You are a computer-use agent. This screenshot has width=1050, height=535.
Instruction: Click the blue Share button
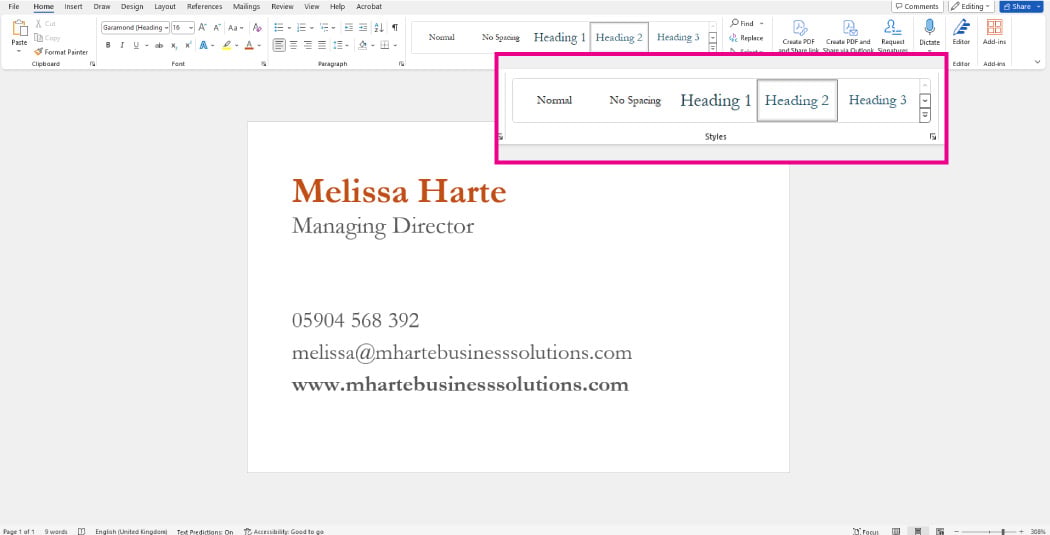(x=1022, y=6)
